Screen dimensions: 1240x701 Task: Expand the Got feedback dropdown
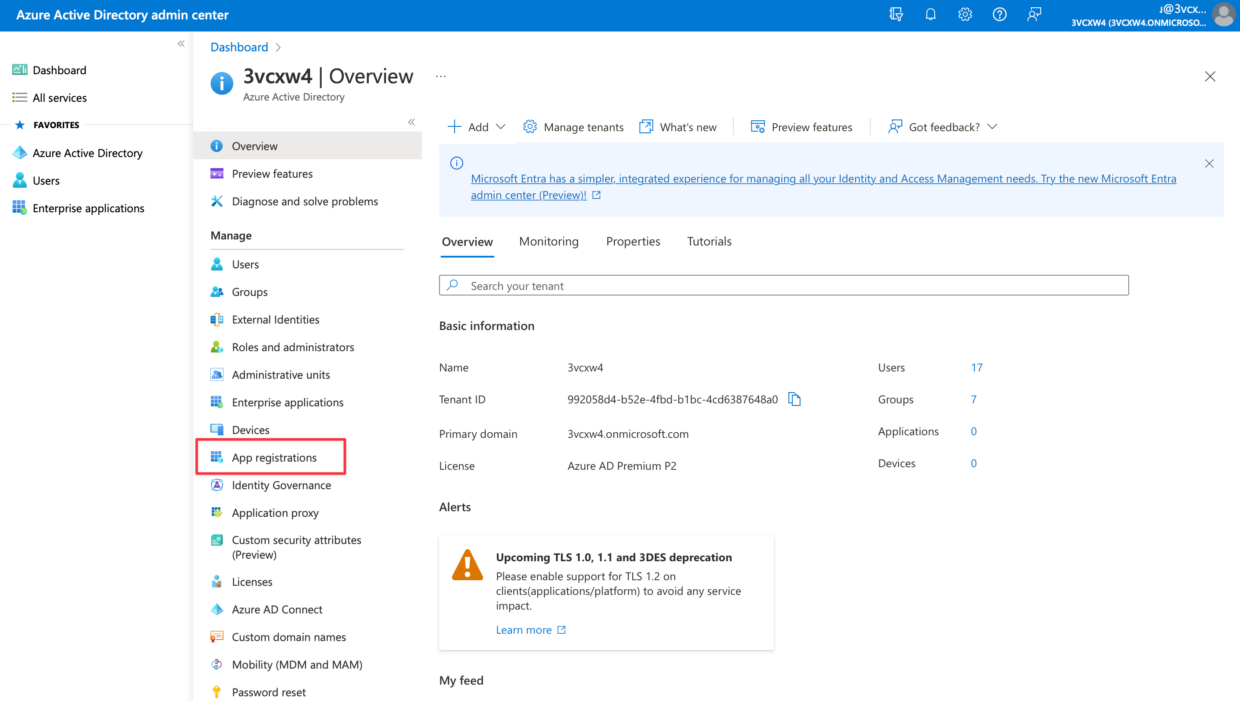point(941,127)
